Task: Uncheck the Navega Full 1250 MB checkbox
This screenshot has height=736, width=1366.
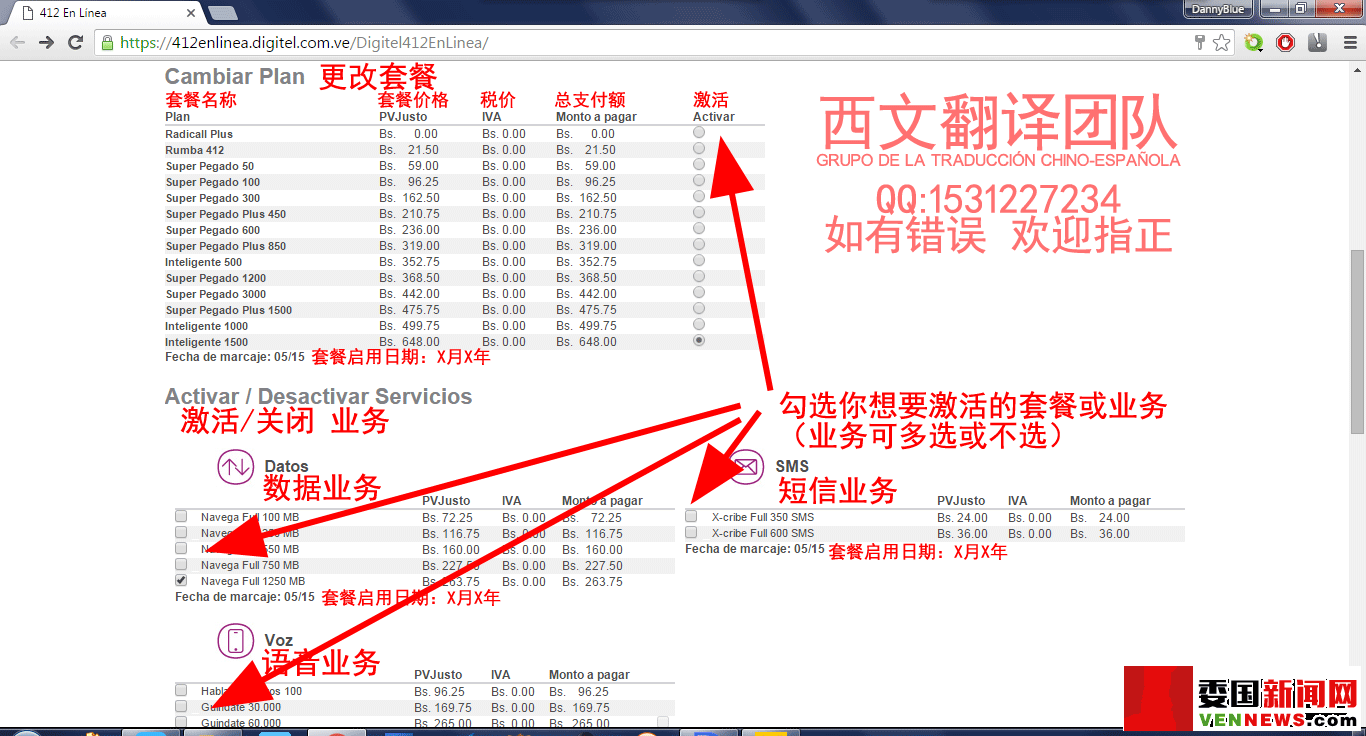Action: pos(181,580)
